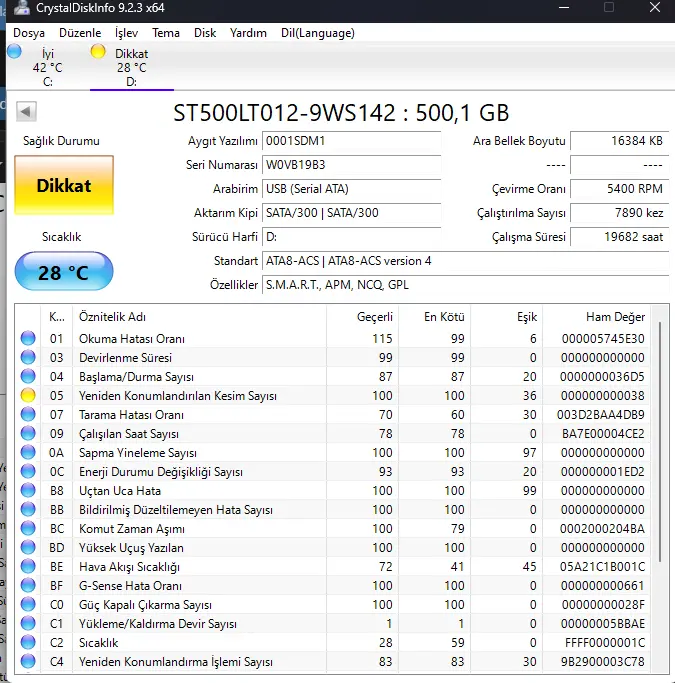Screen dimensions: 675x683
Task: Select raw value 05A21C1B001C
Action: pyautogui.click(x=602, y=567)
